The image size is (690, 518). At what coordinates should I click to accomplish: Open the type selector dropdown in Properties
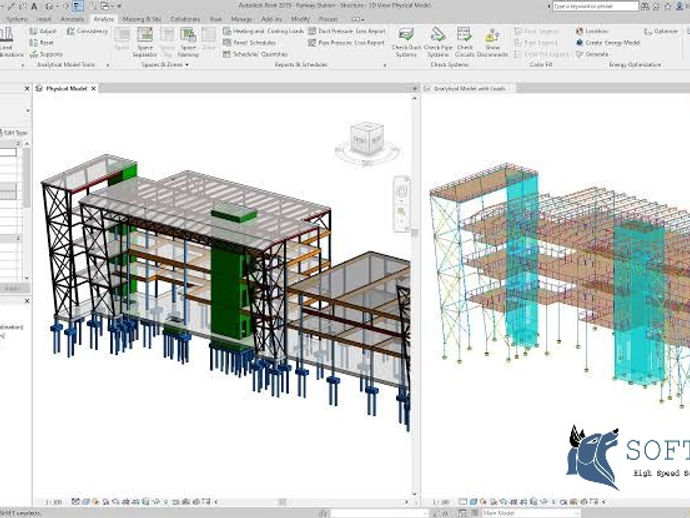[28, 110]
